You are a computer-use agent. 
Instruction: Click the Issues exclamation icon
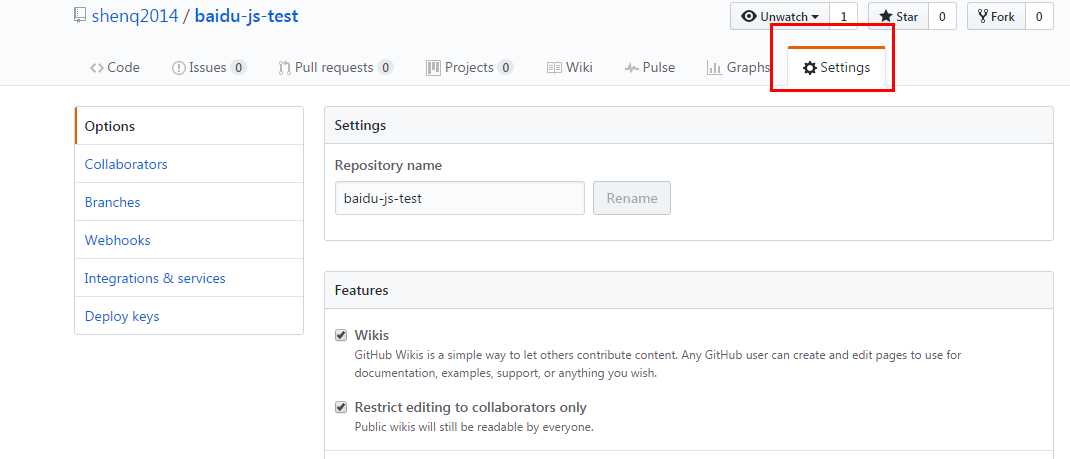[x=179, y=68]
